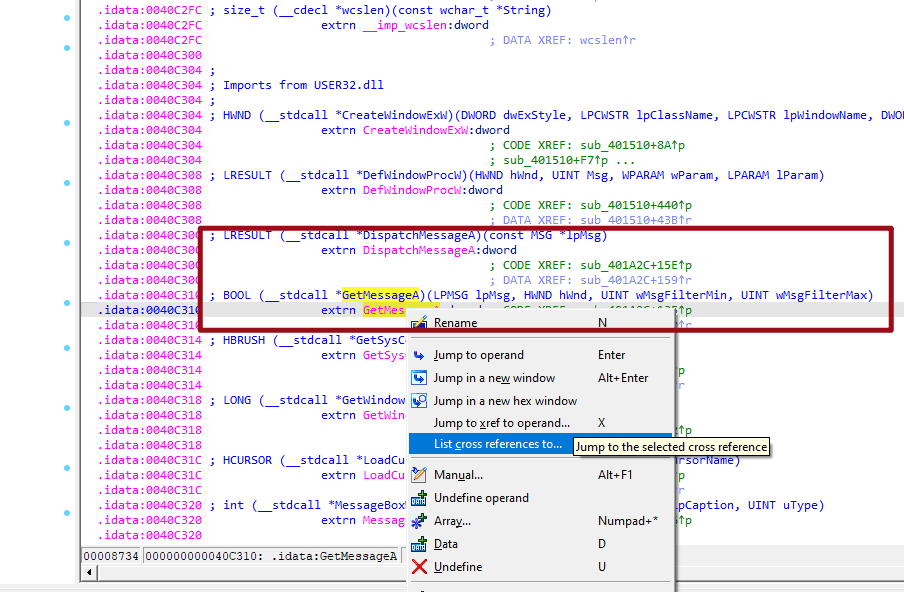This screenshot has width=904, height=592.
Task: Click cross reference sub_401510+440↑p
Action: pos(636,205)
